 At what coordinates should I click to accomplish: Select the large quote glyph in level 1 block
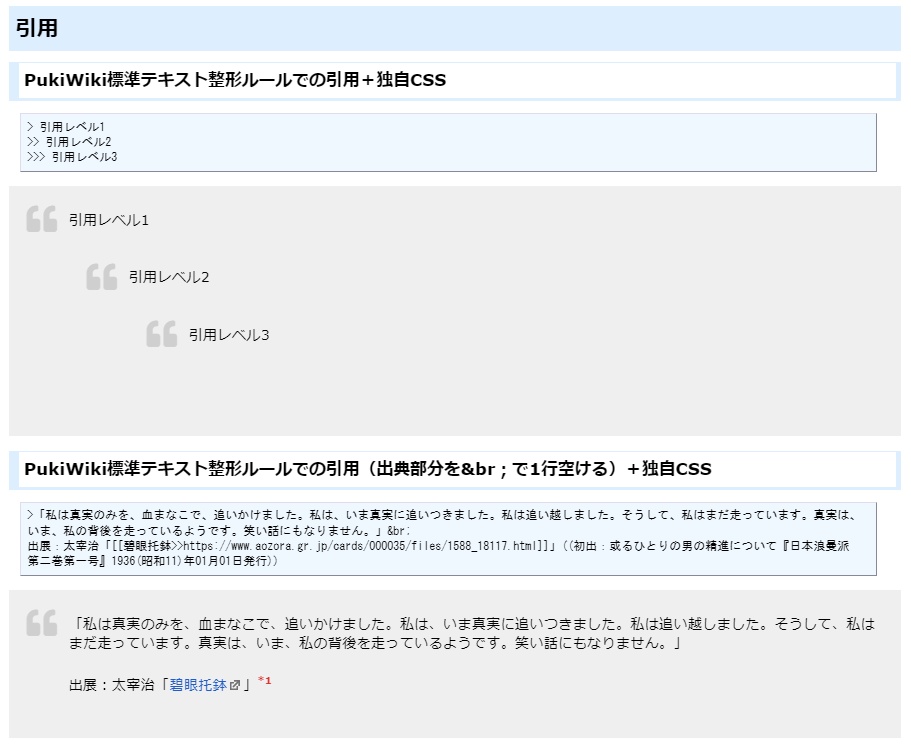tap(43, 220)
